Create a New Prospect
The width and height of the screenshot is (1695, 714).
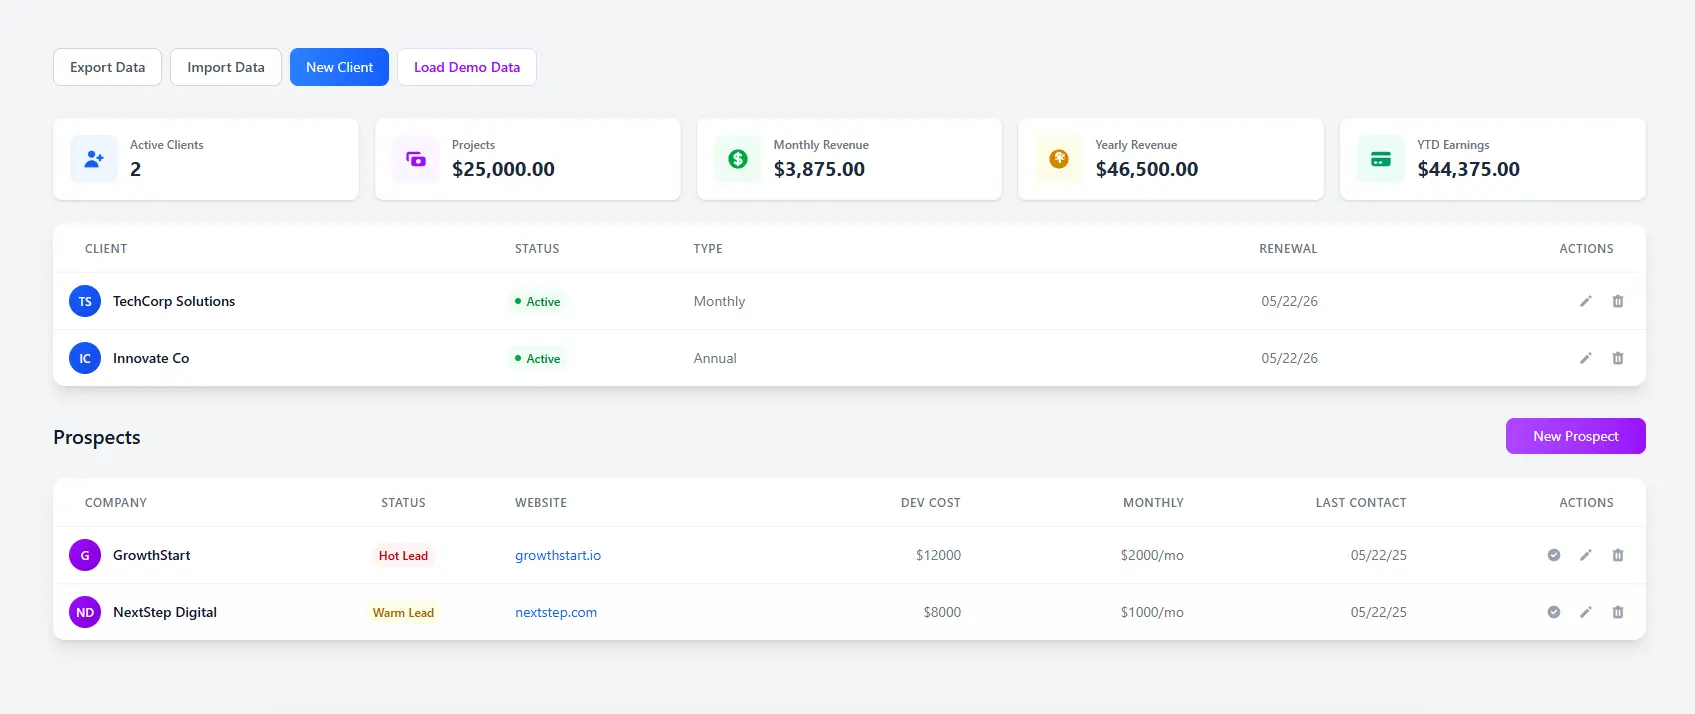point(1575,436)
